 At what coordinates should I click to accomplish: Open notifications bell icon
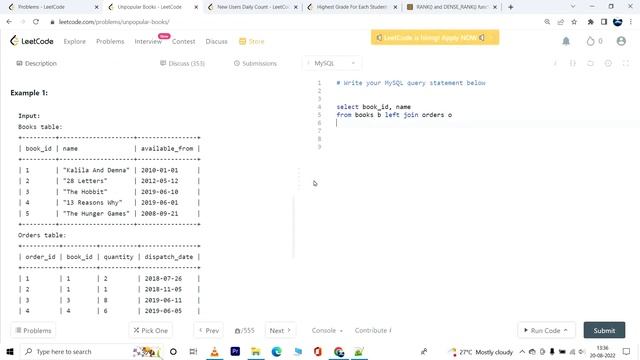pyautogui.click(x=566, y=41)
